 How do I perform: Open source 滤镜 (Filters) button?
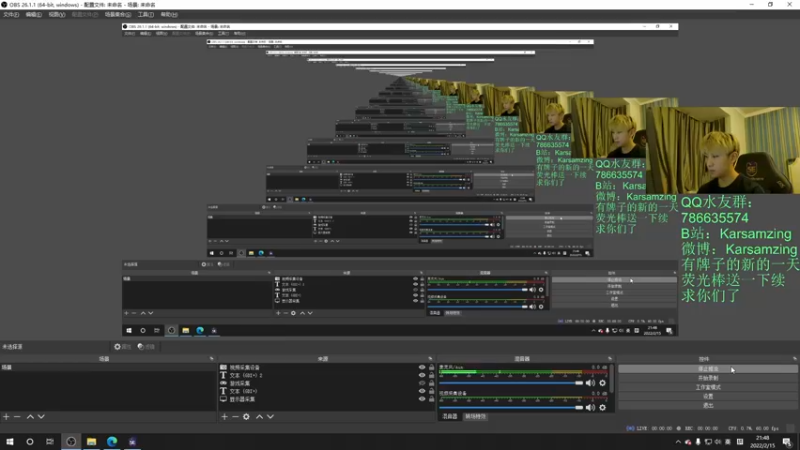pos(146,346)
